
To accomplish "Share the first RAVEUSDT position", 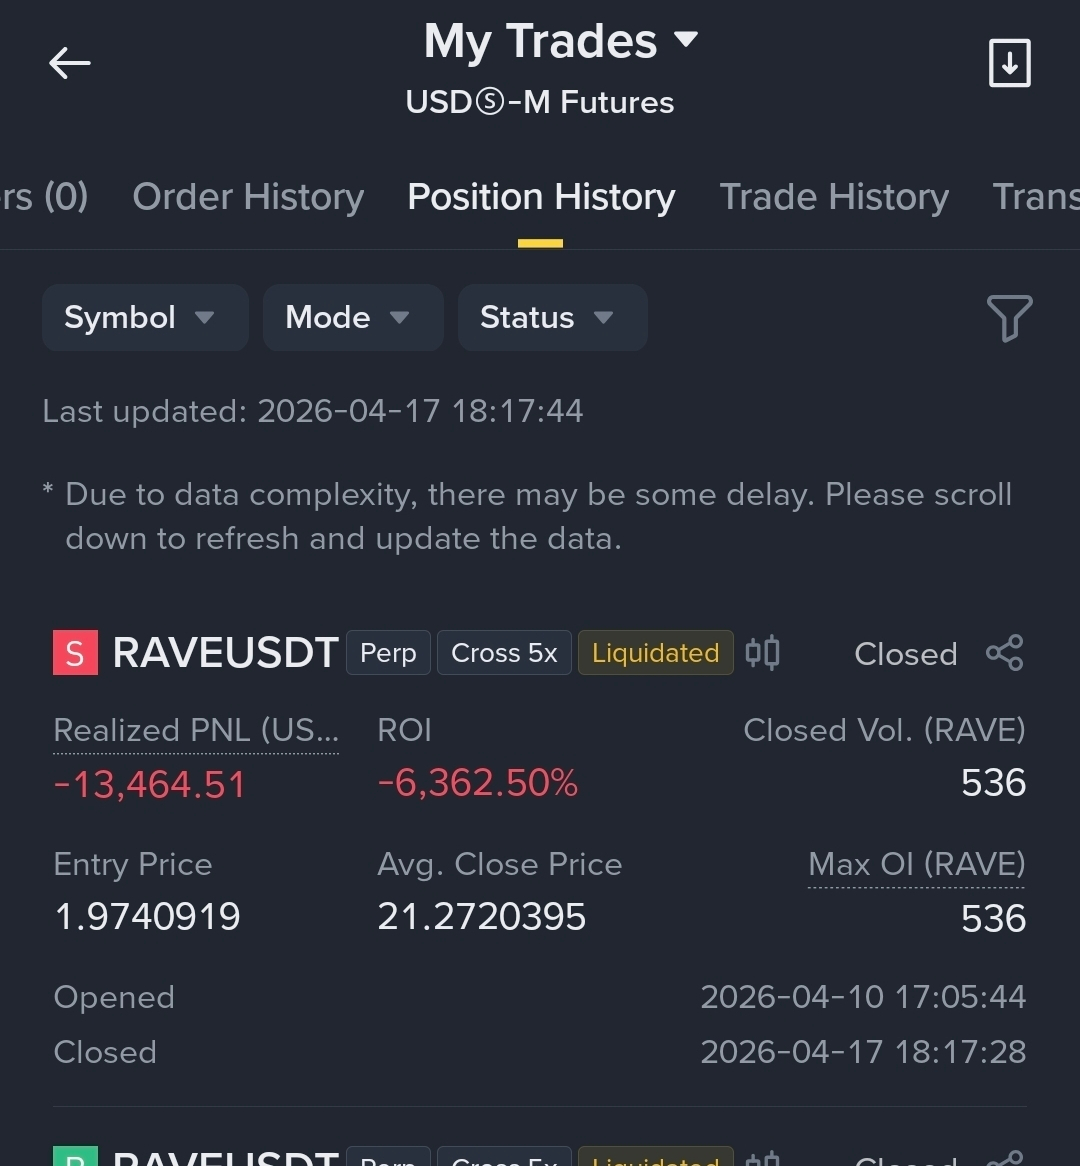I will tap(1005, 653).
